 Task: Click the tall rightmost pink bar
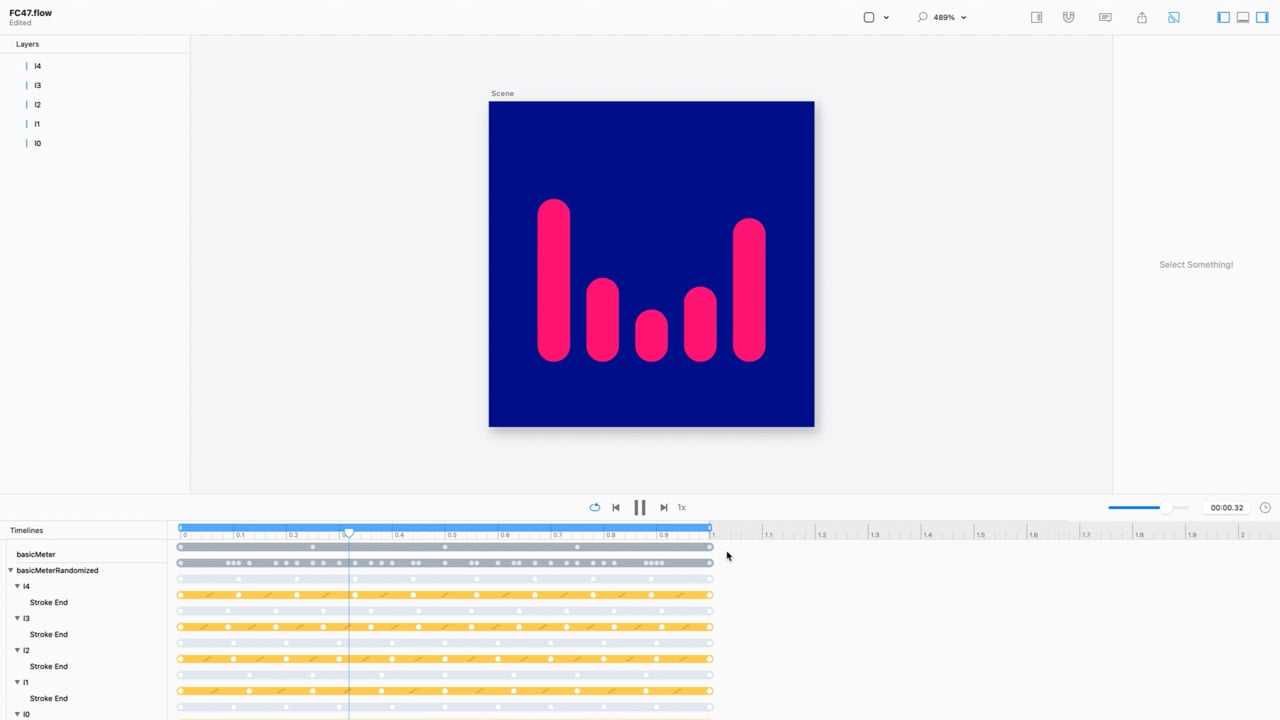[x=749, y=290]
